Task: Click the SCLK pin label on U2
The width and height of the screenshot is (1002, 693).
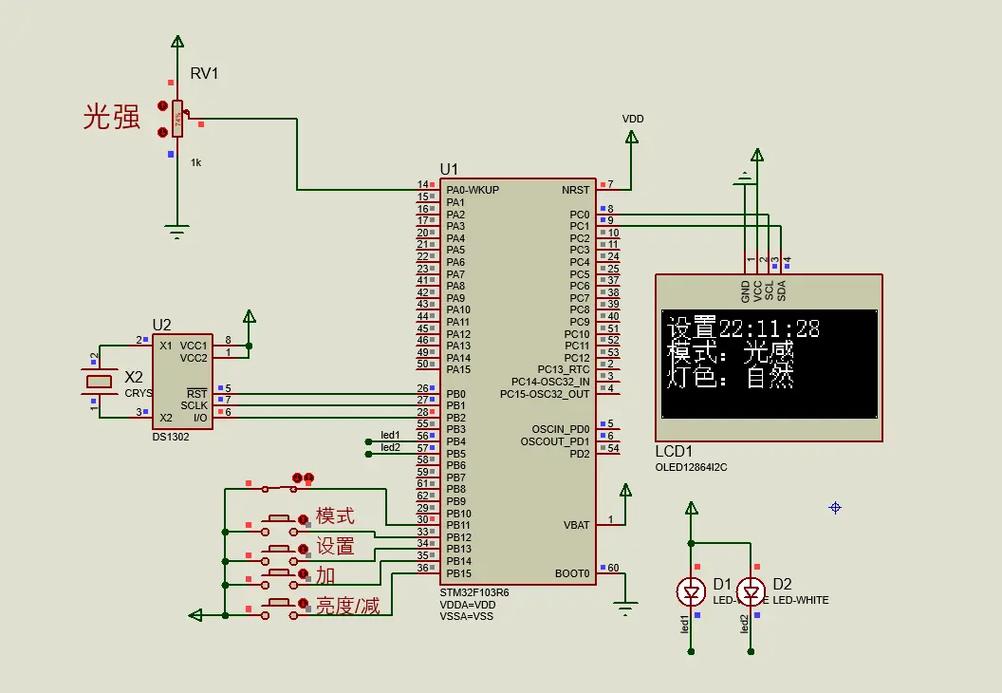Action: (194, 405)
